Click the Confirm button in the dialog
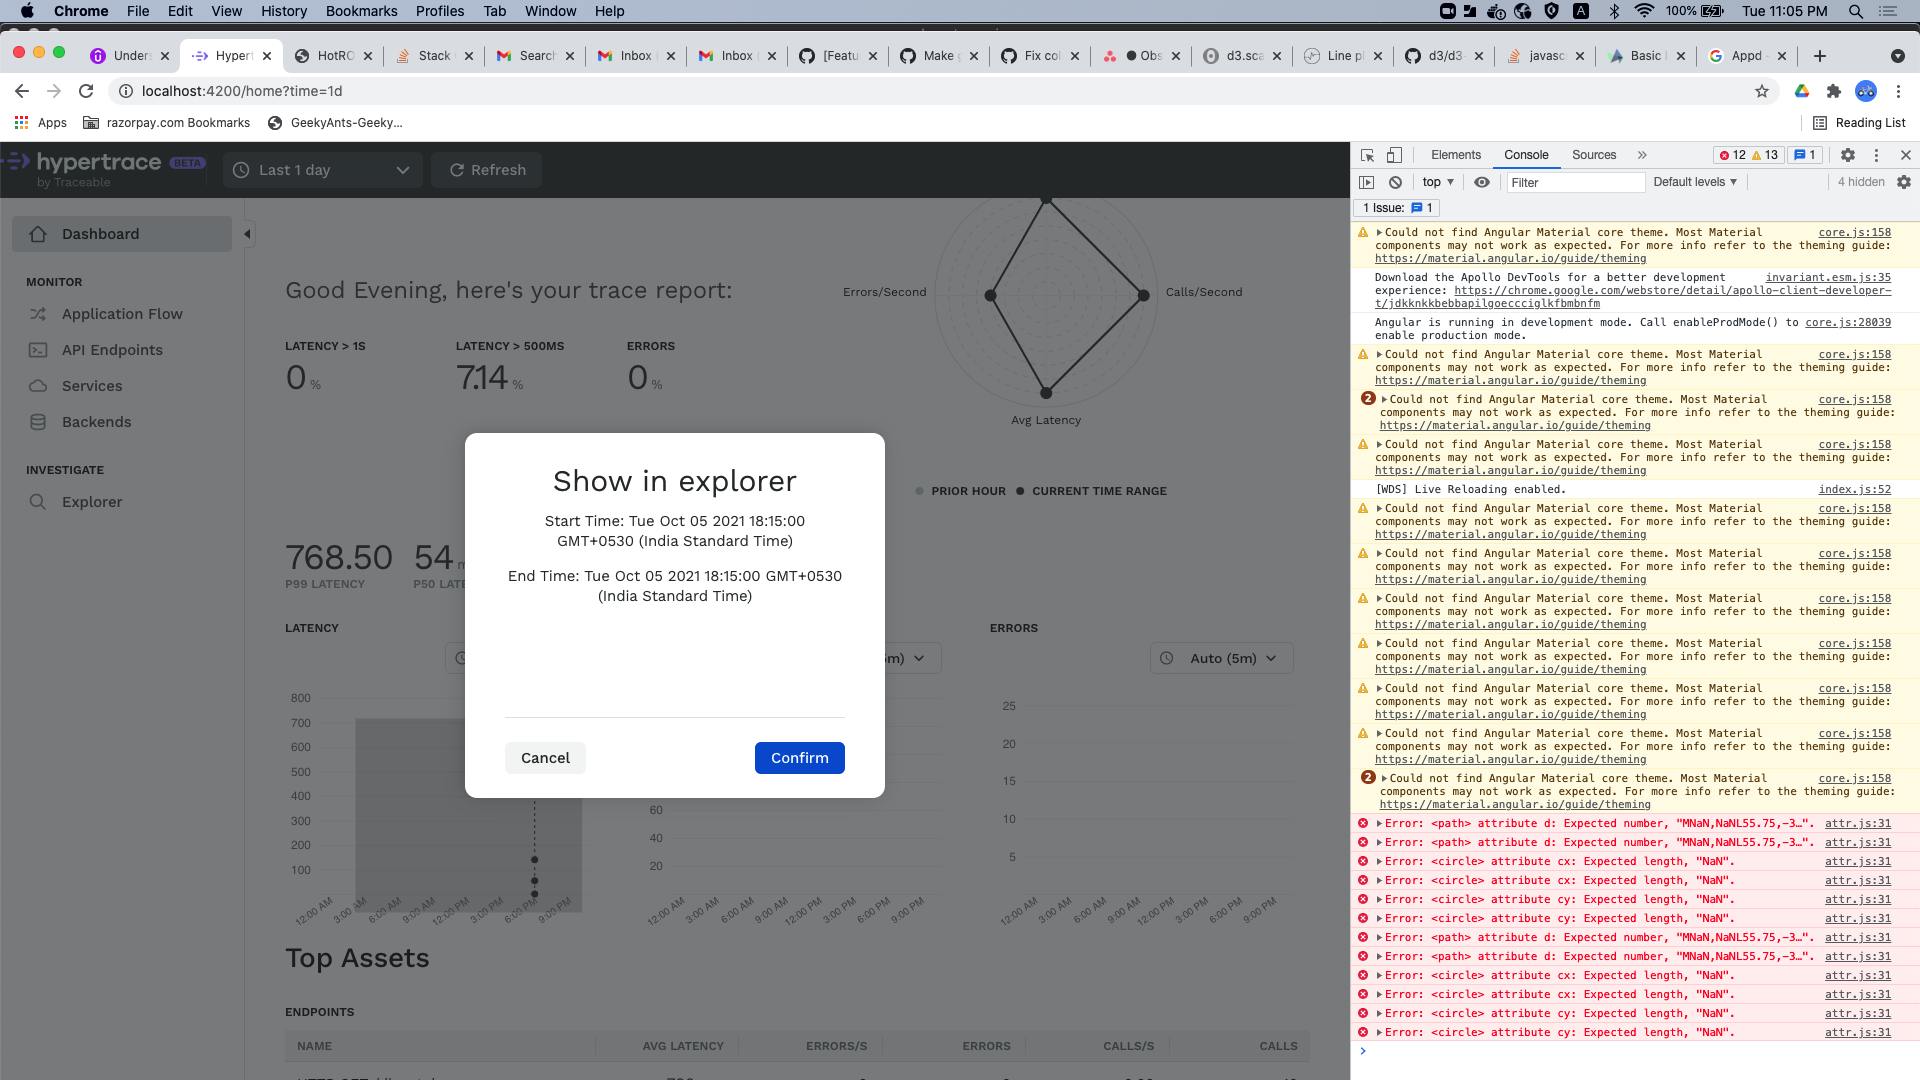The height and width of the screenshot is (1080, 1920). pyautogui.click(x=799, y=757)
